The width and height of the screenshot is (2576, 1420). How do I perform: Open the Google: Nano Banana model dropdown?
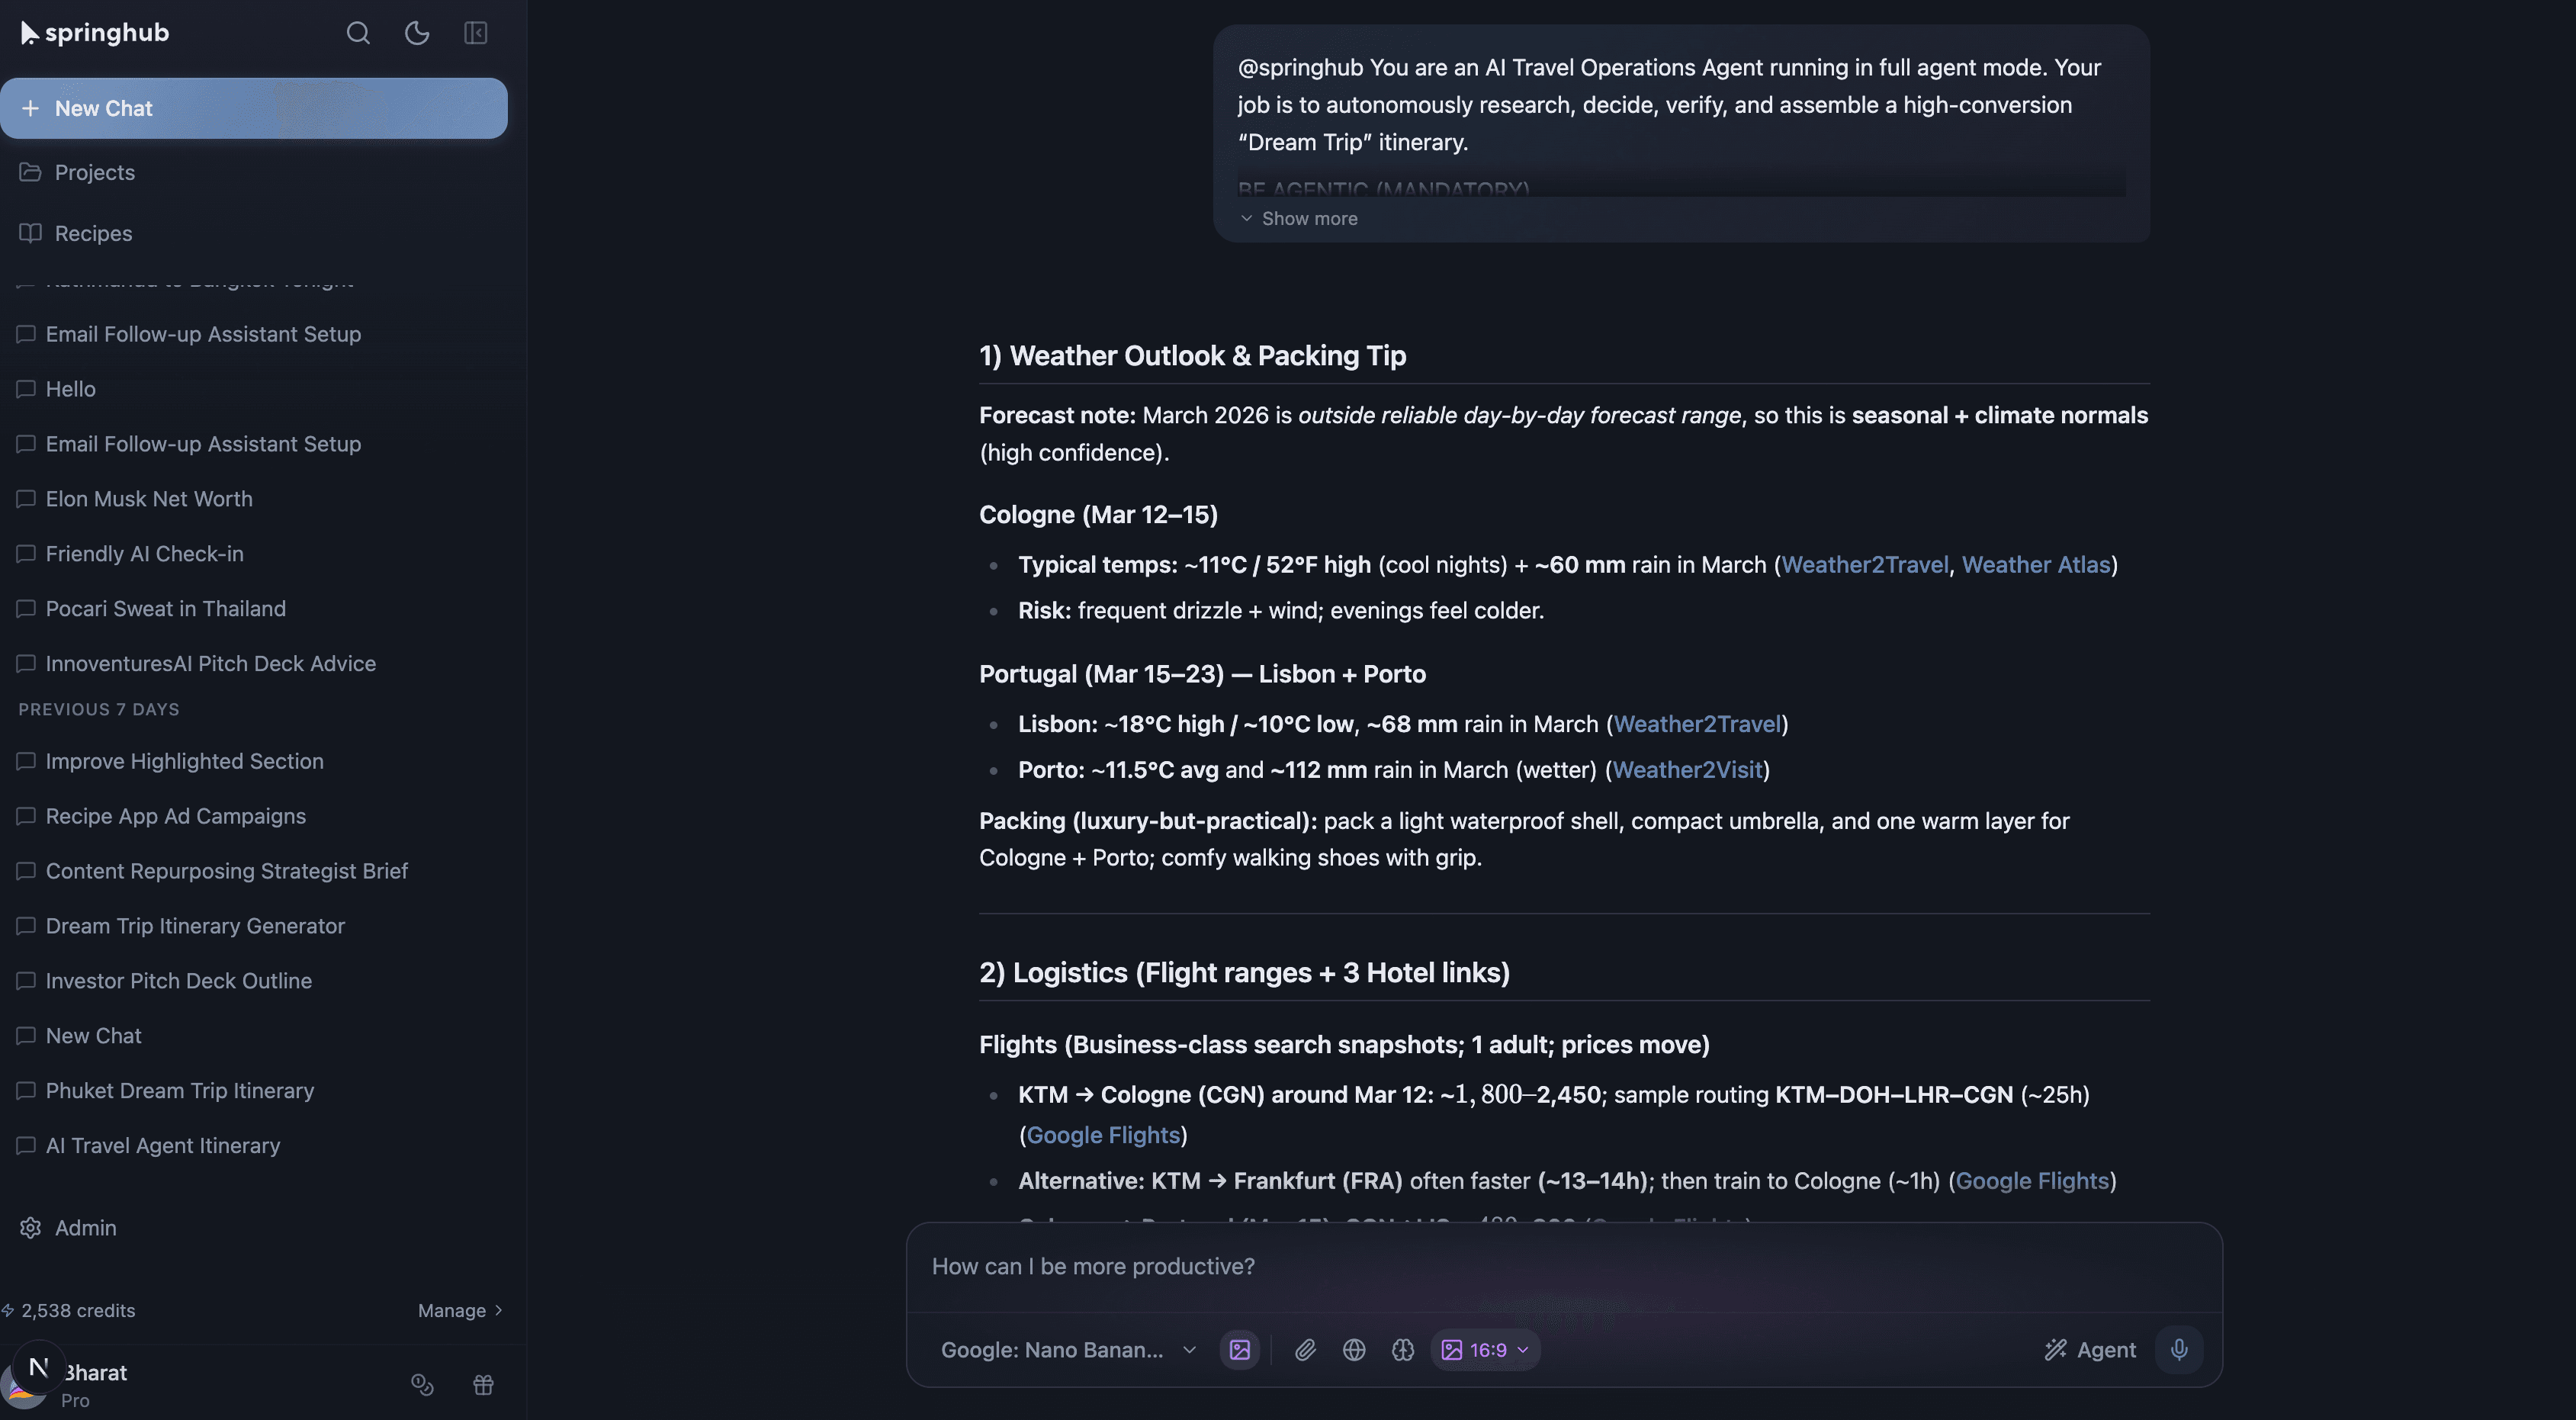click(x=1065, y=1349)
